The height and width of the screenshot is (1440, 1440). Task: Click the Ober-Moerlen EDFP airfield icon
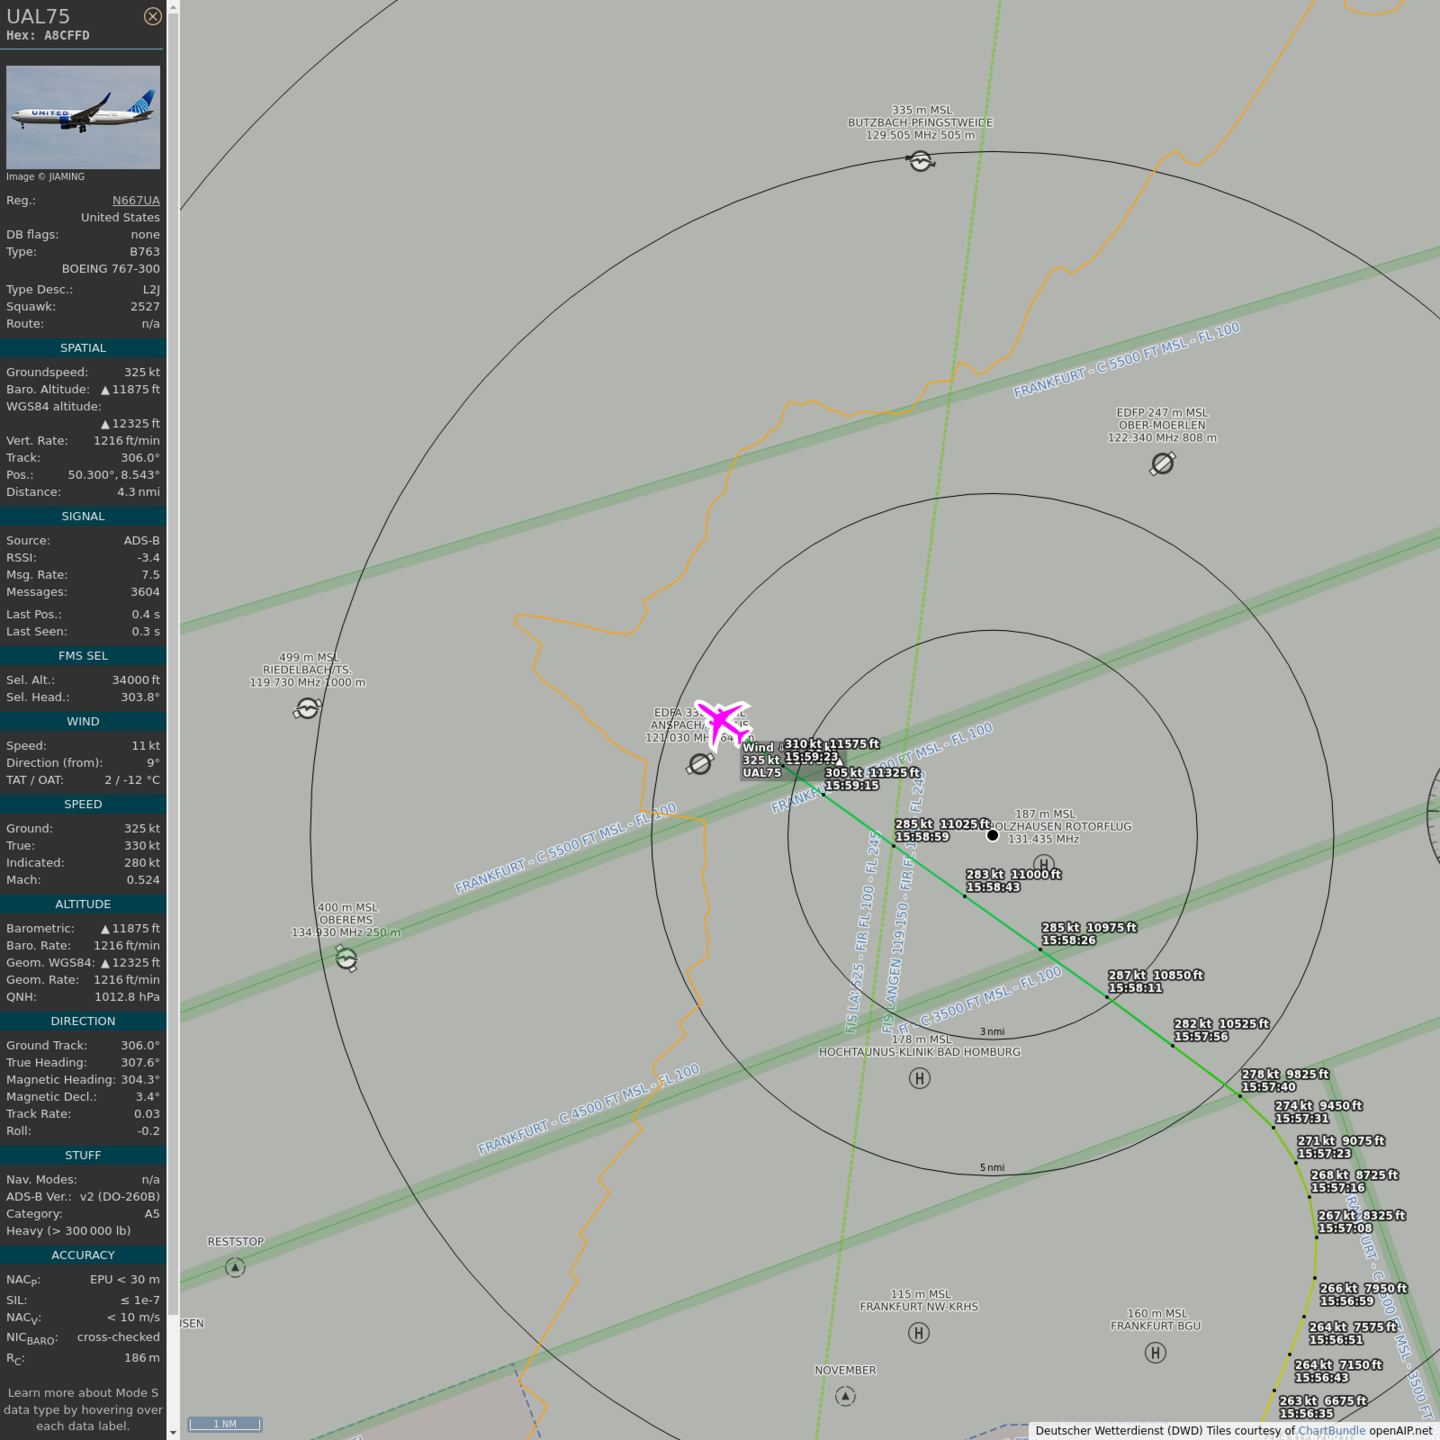tap(1162, 464)
